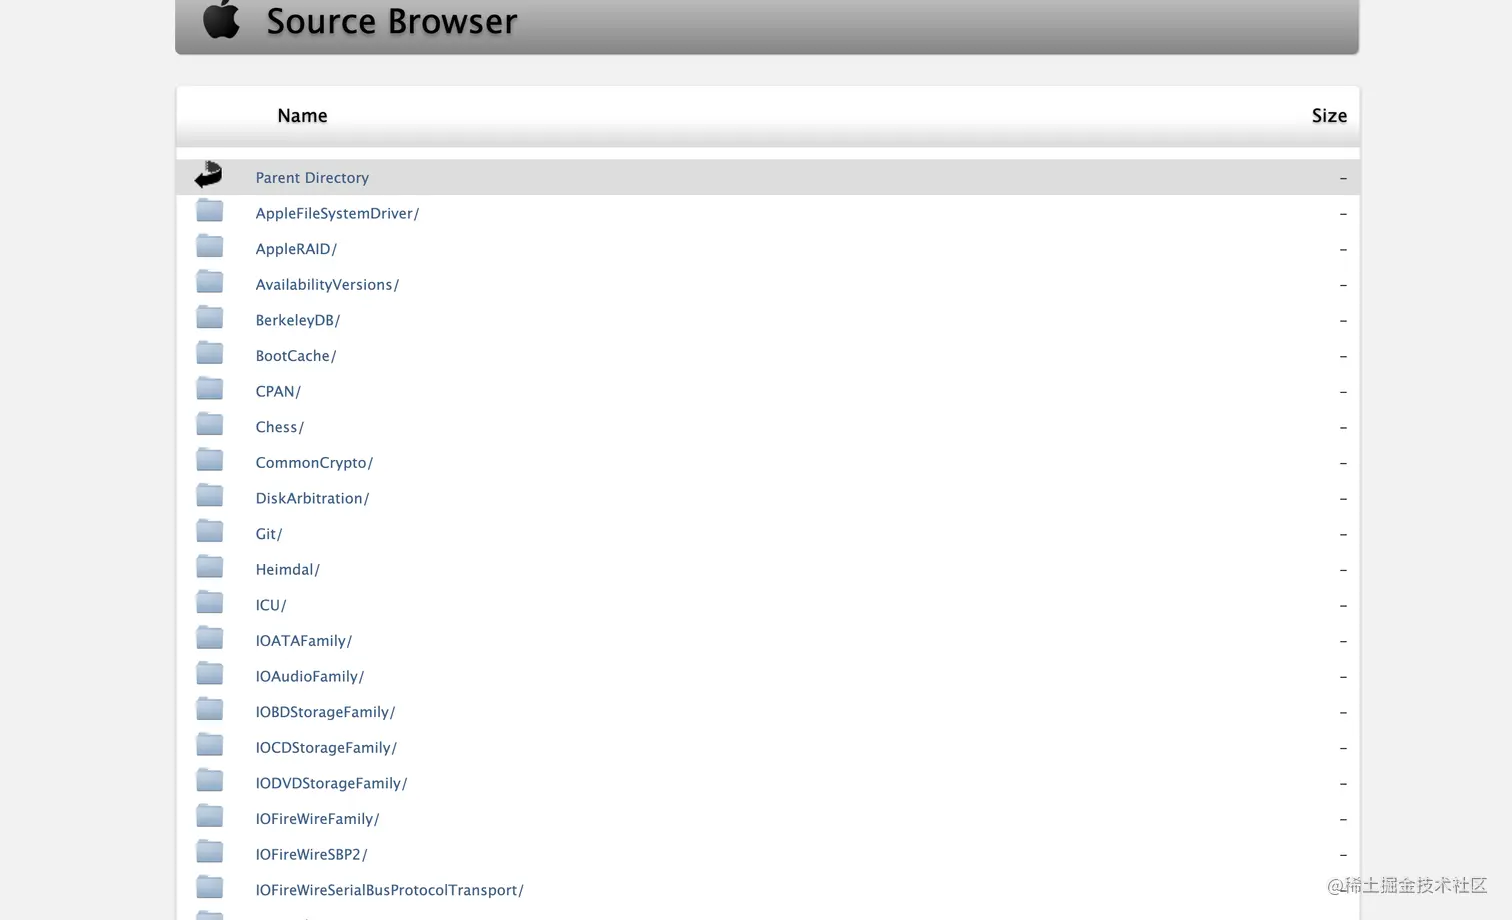Click the folder icon beside IOAudioFamily/
This screenshot has height=920, width=1512.
[209, 673]
